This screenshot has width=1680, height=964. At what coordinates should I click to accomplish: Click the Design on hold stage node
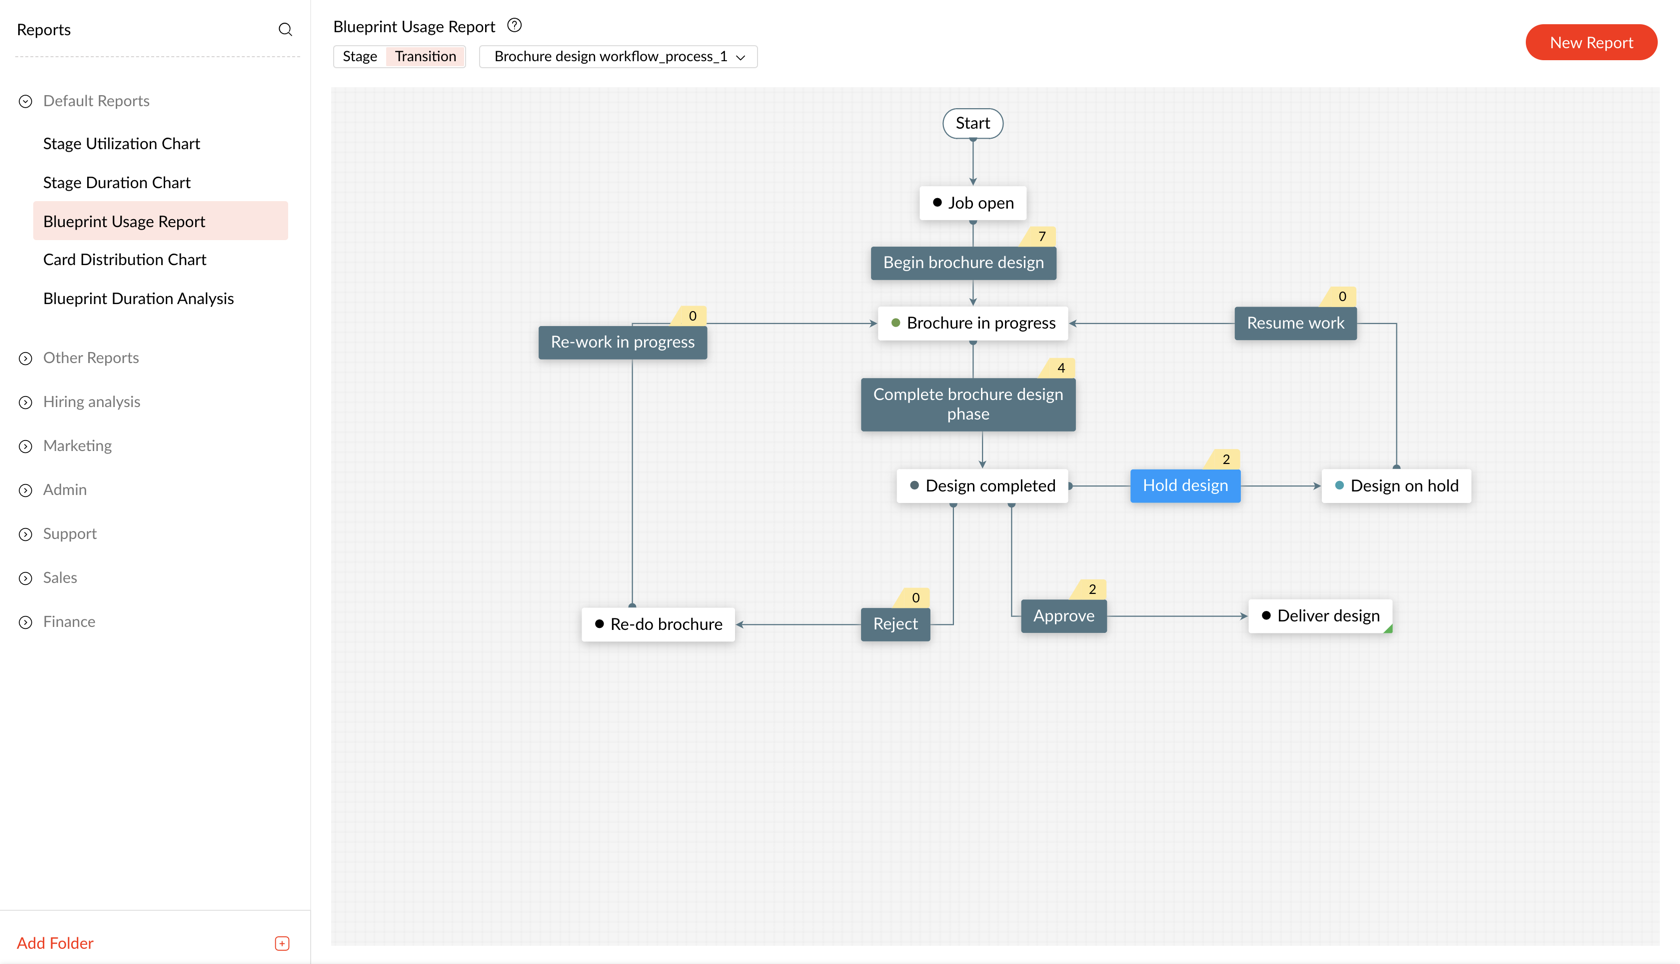(x=1396, y=486)
